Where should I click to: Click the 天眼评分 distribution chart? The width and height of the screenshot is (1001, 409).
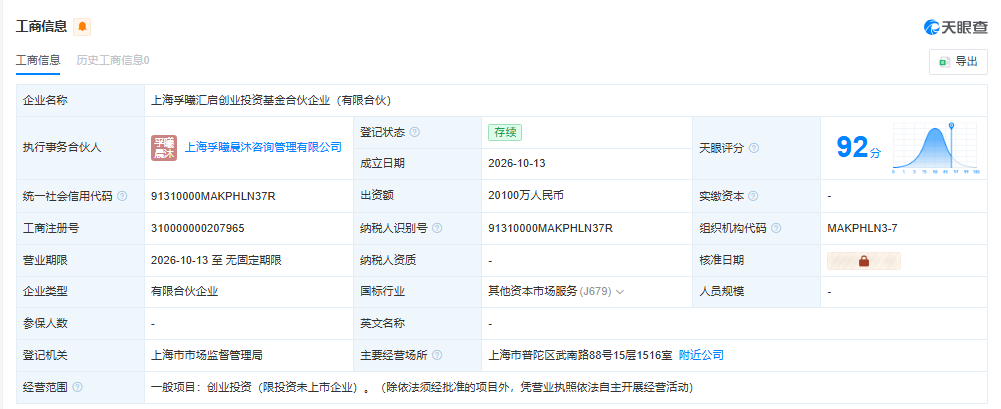pos(937,148)
